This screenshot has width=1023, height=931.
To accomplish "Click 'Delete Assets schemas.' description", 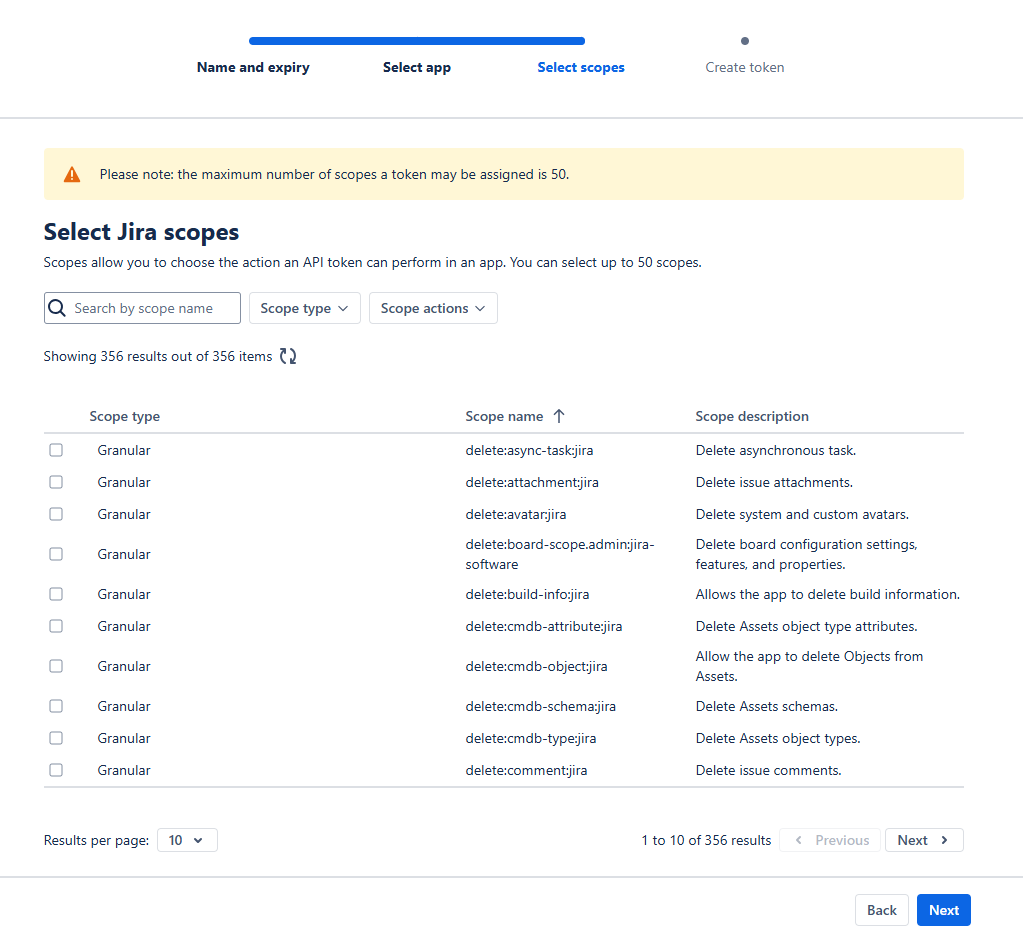I will [767, 707].
